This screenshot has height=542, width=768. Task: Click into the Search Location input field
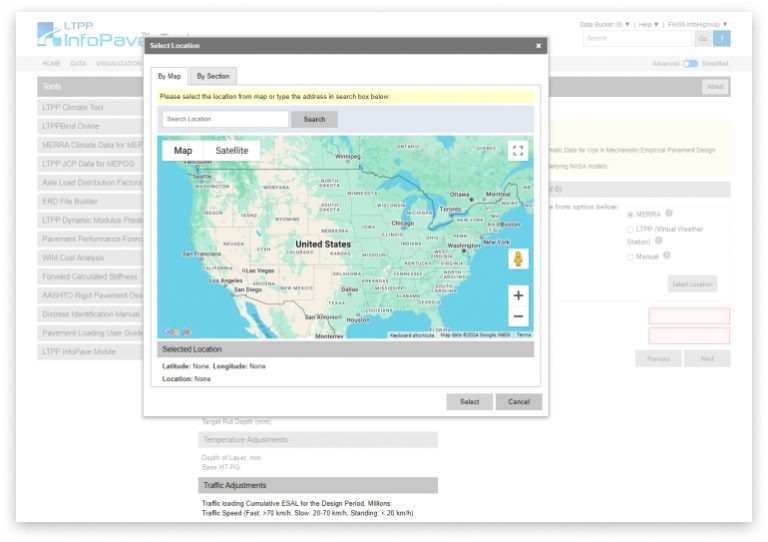(x=225, y=119)
